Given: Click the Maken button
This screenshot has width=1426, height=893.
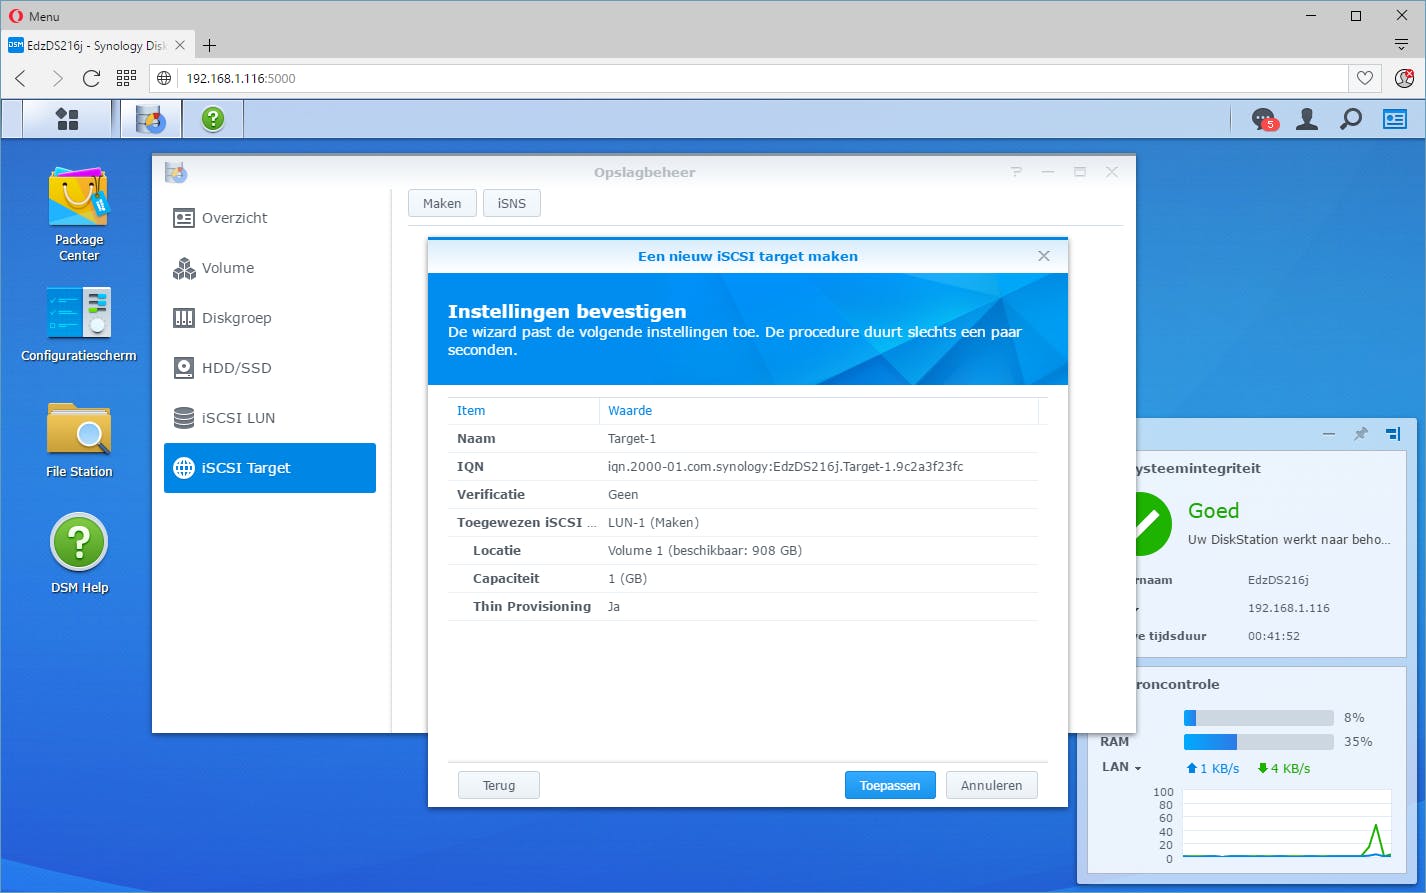Looking at the screenshot, I should [442, 203].
